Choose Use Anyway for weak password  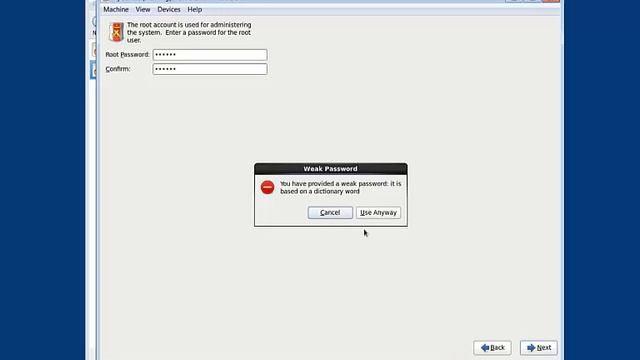coord(378,213)
